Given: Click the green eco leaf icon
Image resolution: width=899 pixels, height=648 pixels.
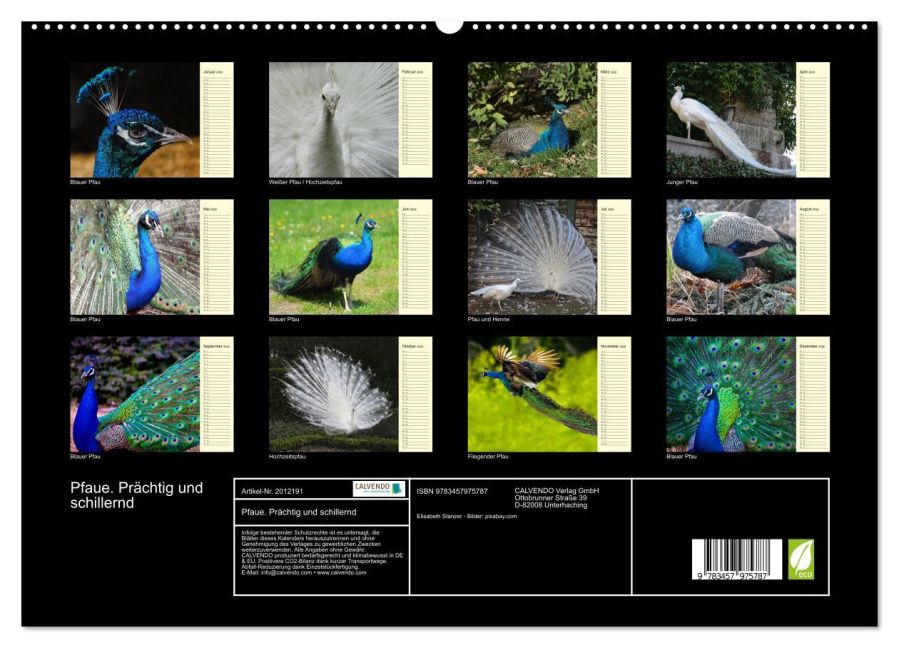Looking at the screenshot, I should click(x=801, y=559).
